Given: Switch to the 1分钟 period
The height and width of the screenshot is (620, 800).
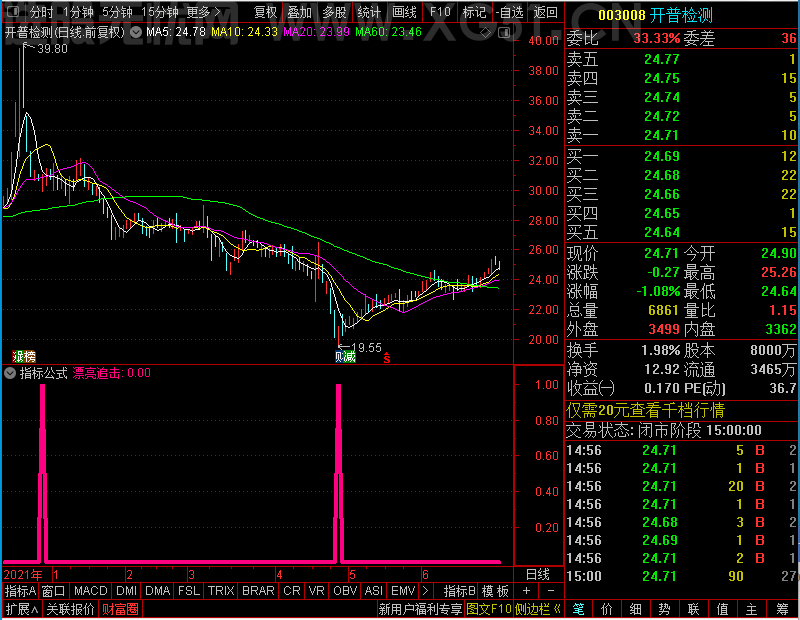Looking at the screenshot, I should [79, 12].
